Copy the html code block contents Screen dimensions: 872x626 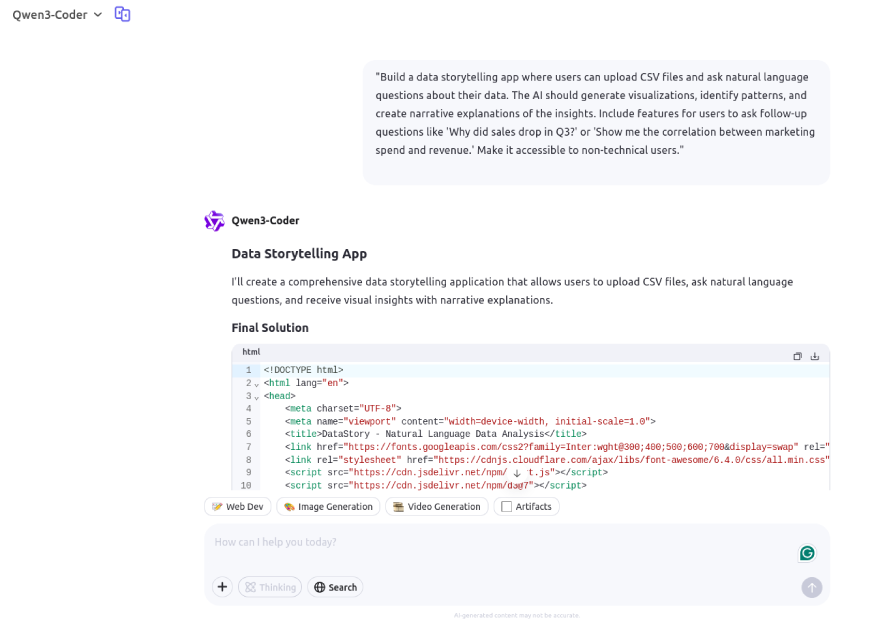coord(797,356)
